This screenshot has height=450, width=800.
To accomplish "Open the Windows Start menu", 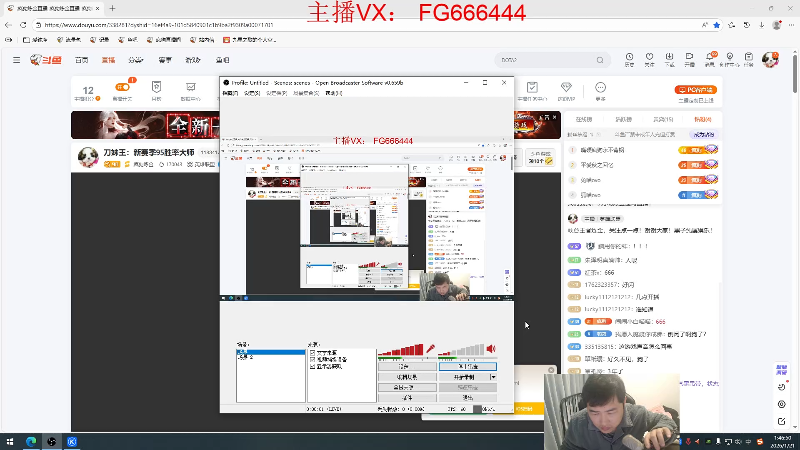I will coord(10,441).
